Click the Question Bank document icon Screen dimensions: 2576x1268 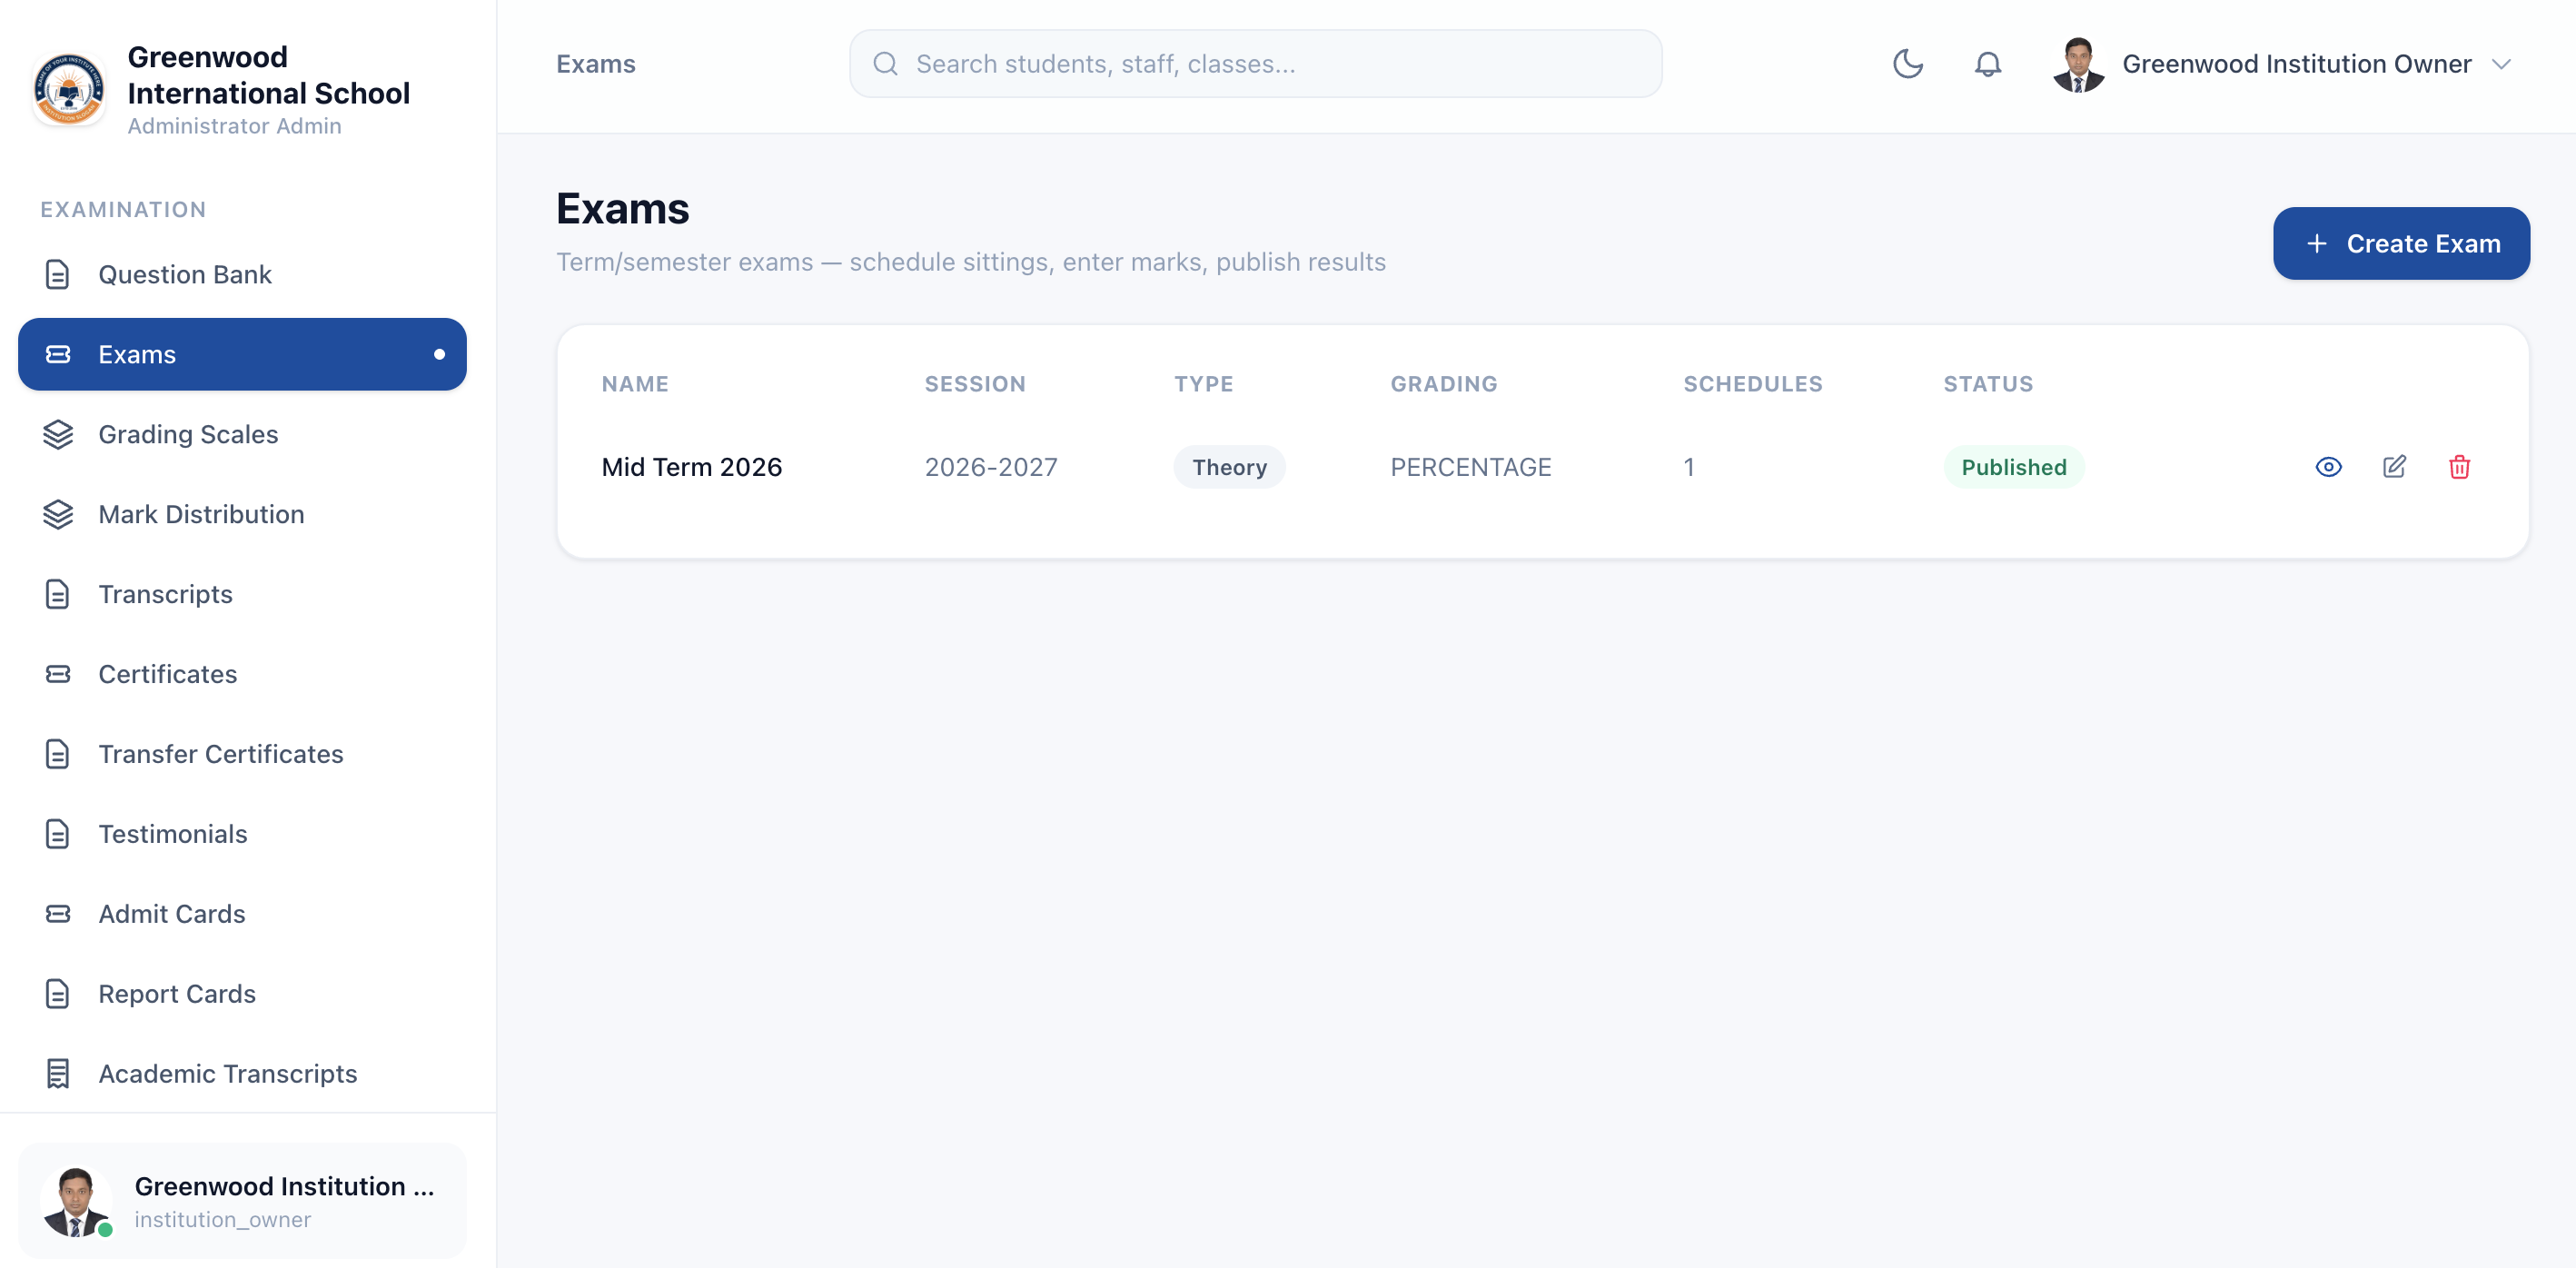(58, 274)
